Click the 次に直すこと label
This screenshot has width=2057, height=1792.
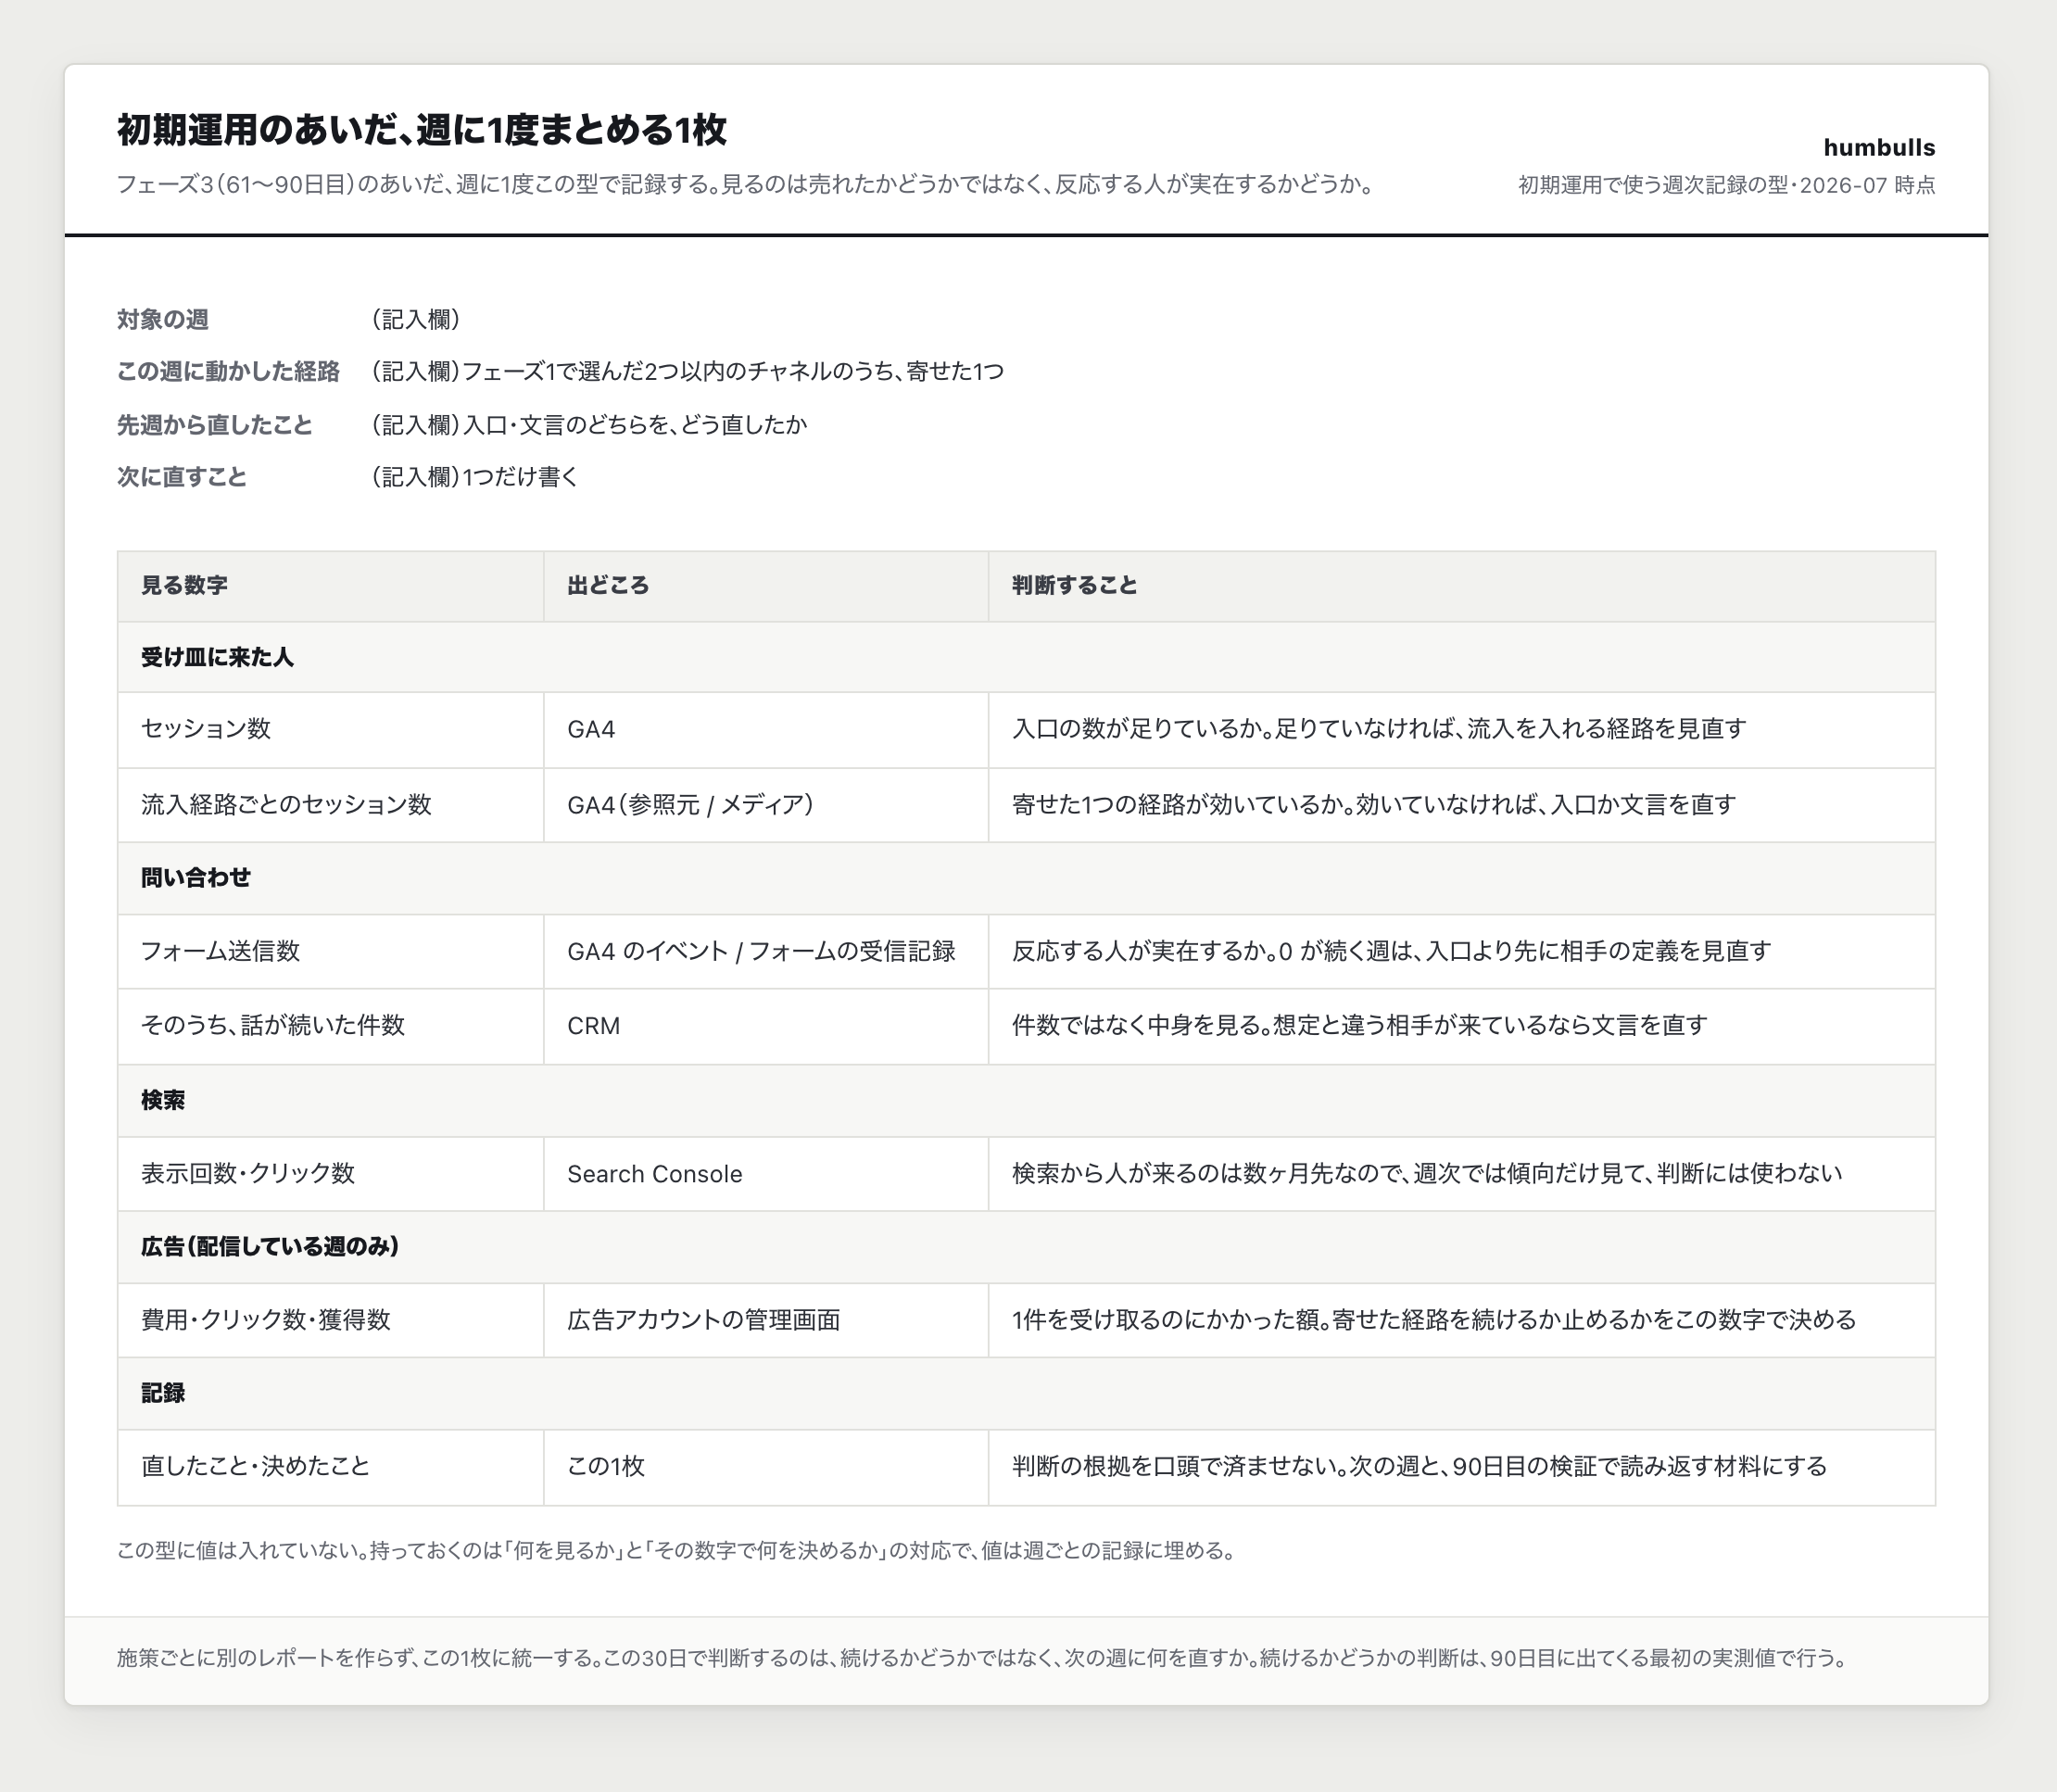pos(182,477)
